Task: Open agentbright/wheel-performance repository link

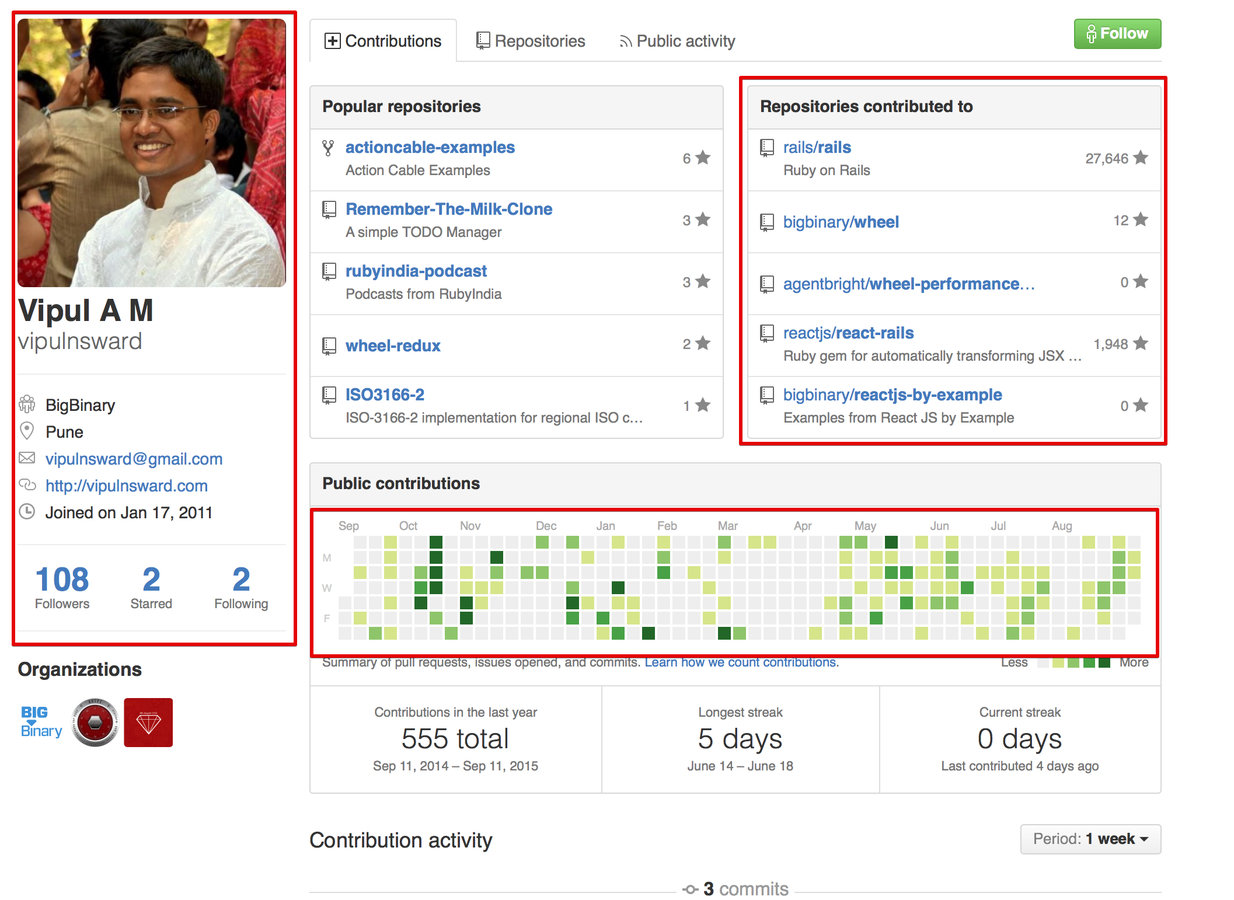Action: tap(909, 284)
